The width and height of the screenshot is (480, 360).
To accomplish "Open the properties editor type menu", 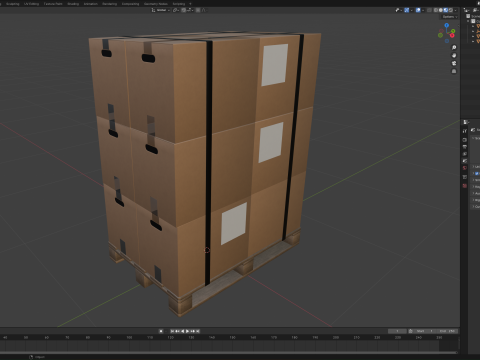I will coord(466,122).
